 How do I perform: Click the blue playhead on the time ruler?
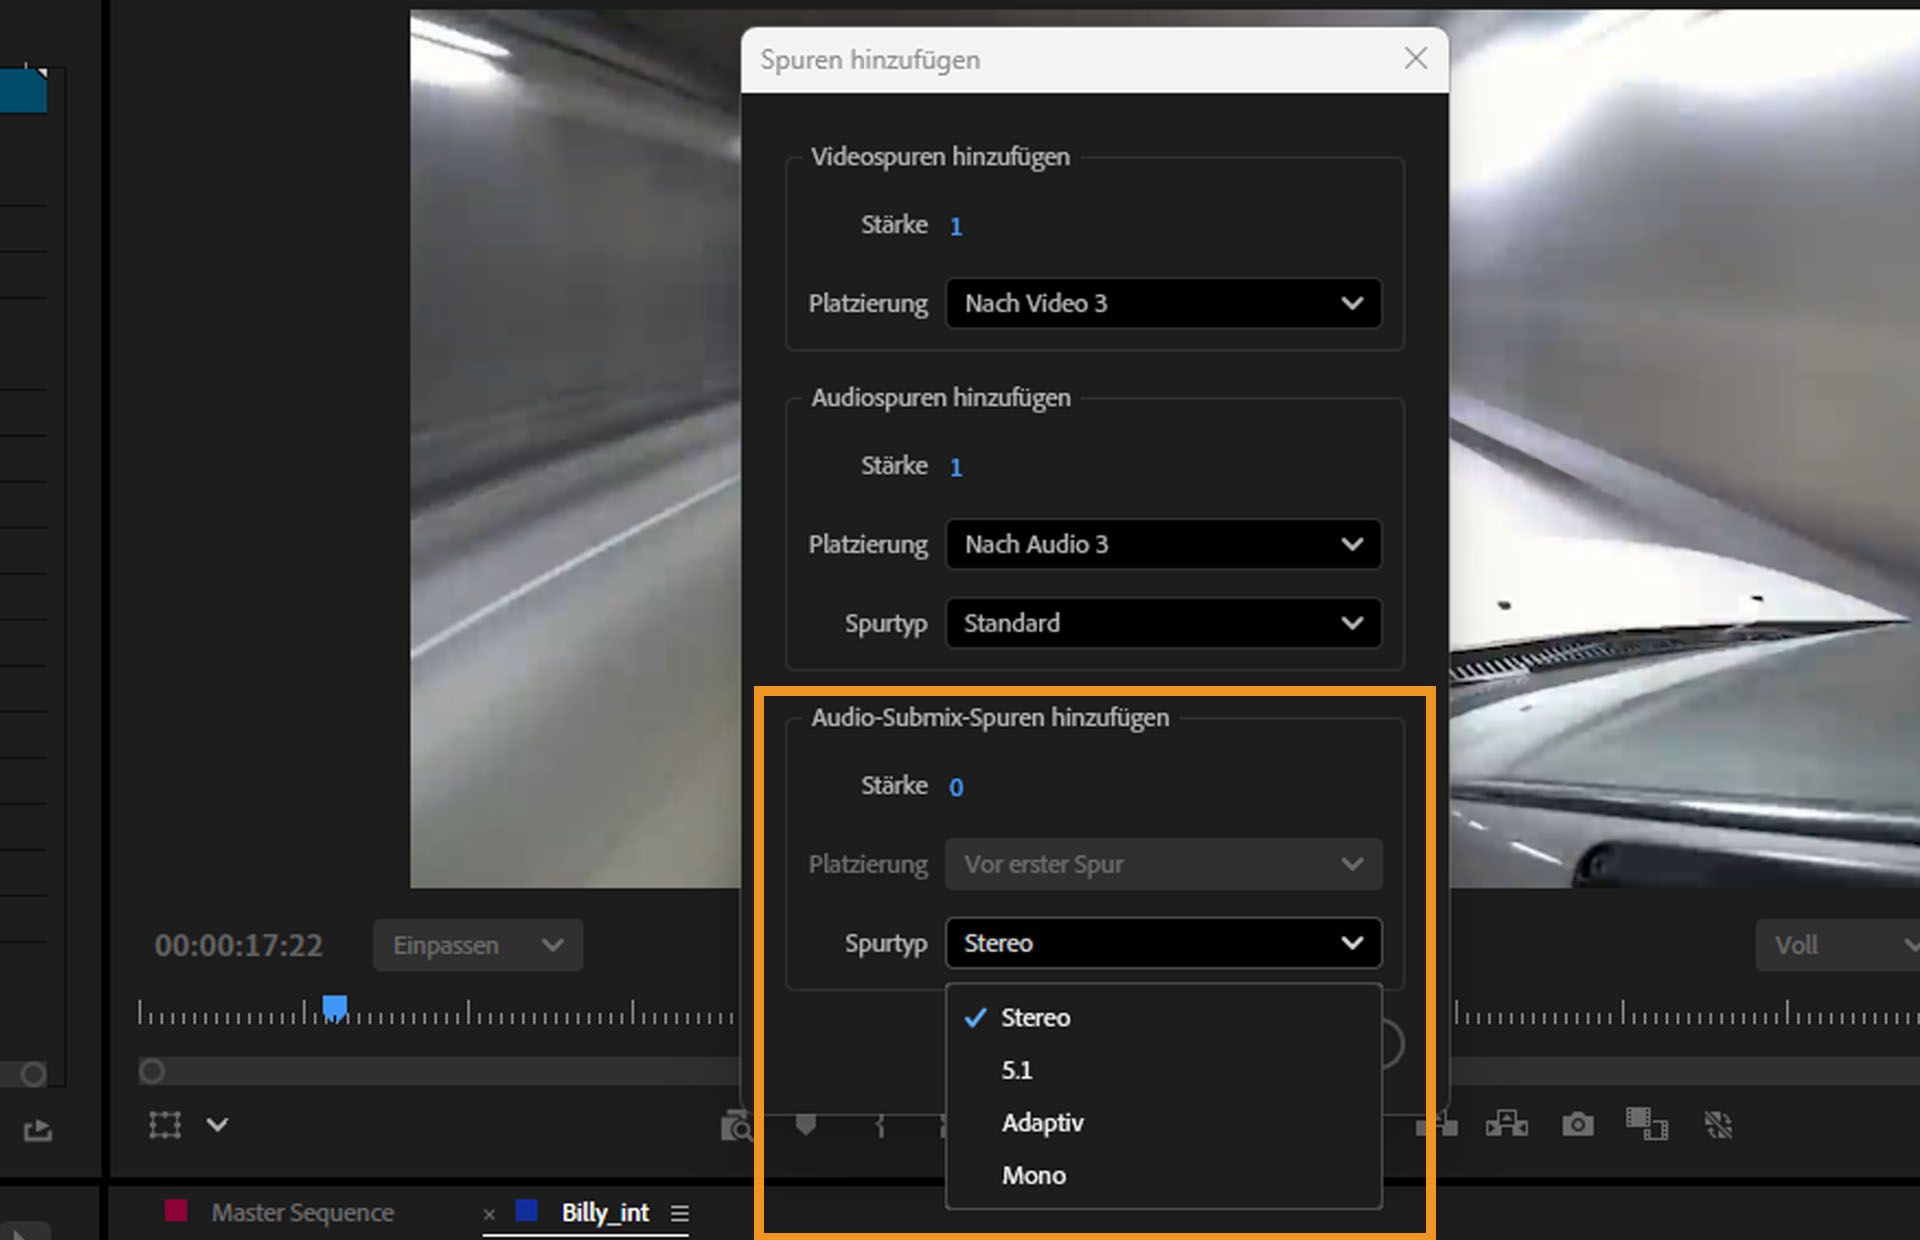pyautogui.click(x=334, y=1009)
